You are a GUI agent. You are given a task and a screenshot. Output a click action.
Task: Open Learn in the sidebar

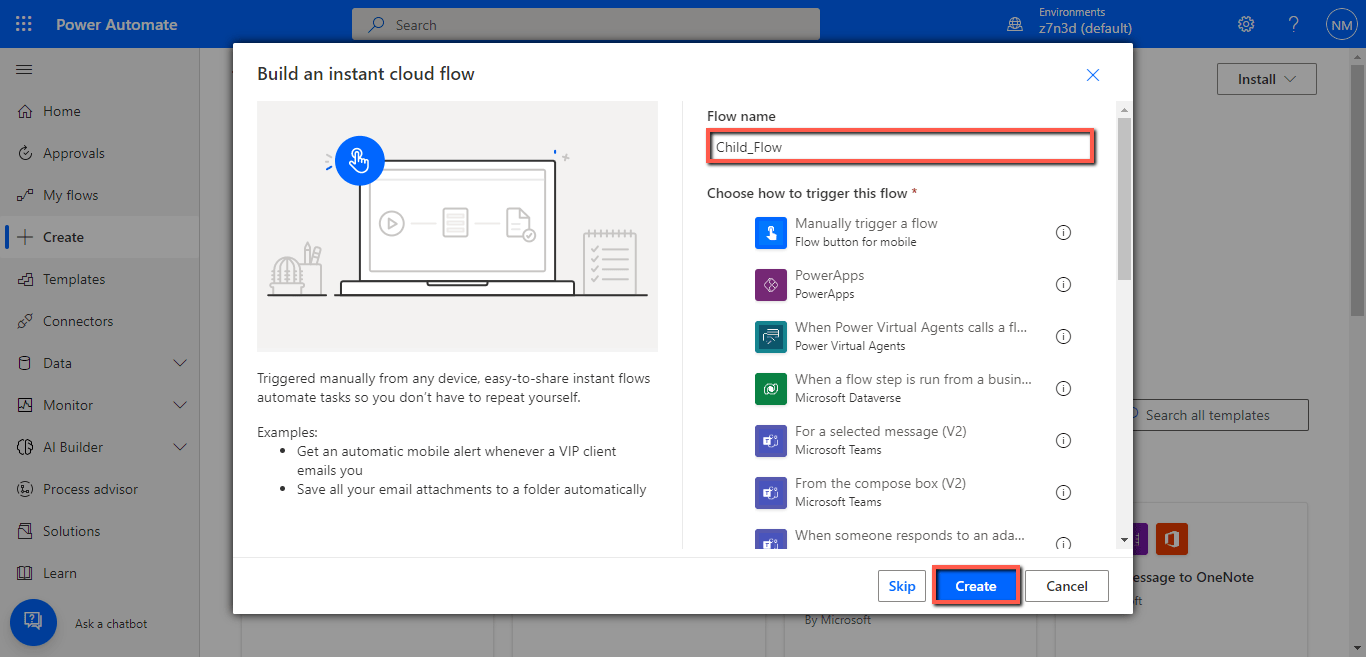(100, 573)
